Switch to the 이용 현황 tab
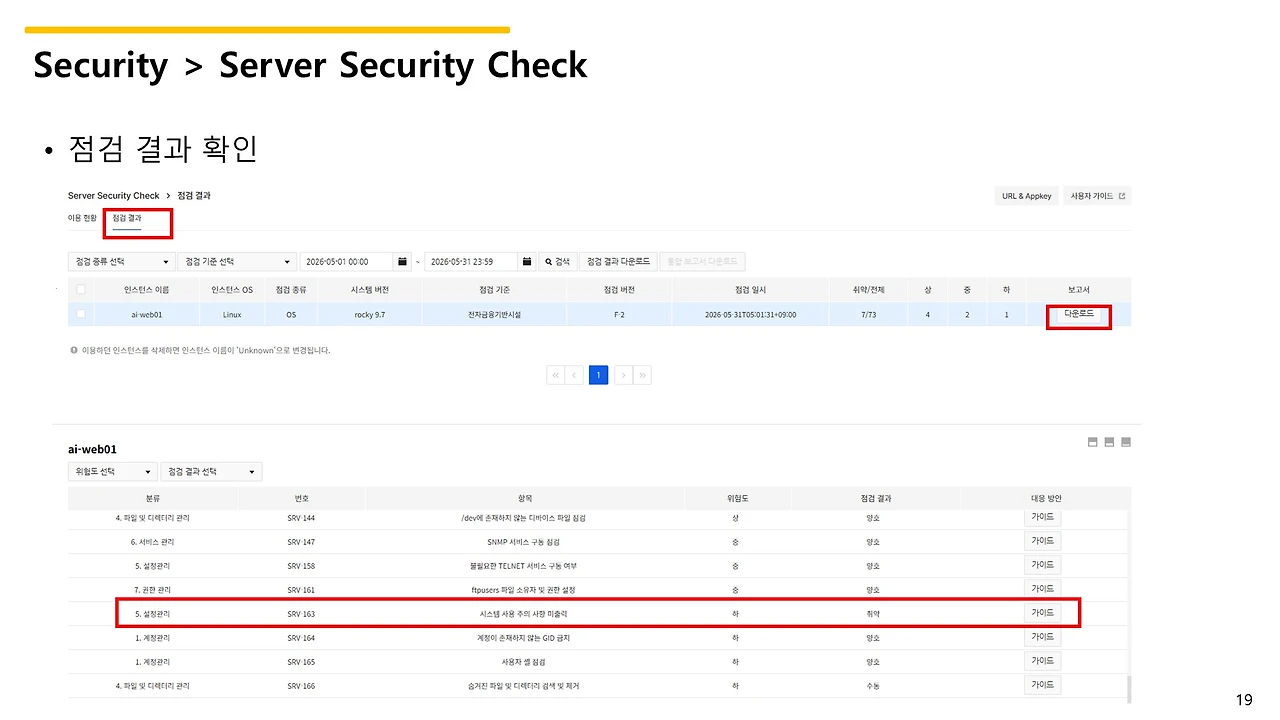 point(82,218)
